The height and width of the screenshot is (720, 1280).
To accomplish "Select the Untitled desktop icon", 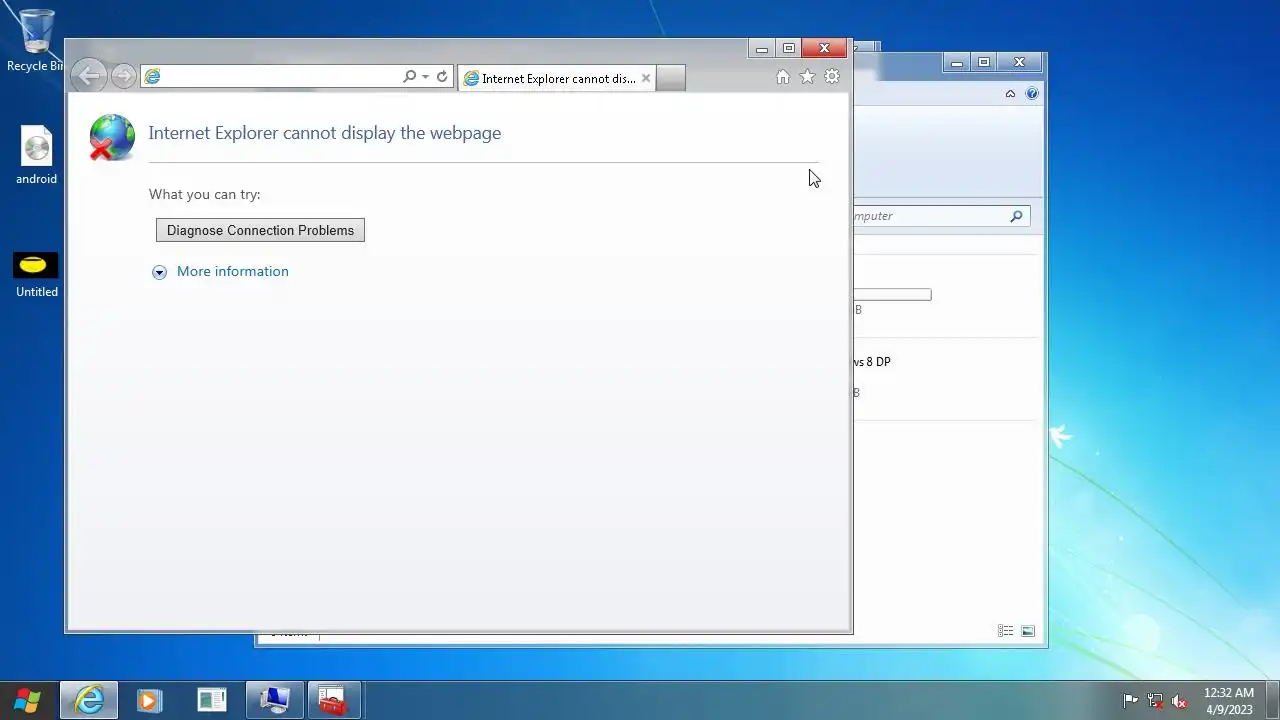I will pyautogui.click(x=36, y=275).
